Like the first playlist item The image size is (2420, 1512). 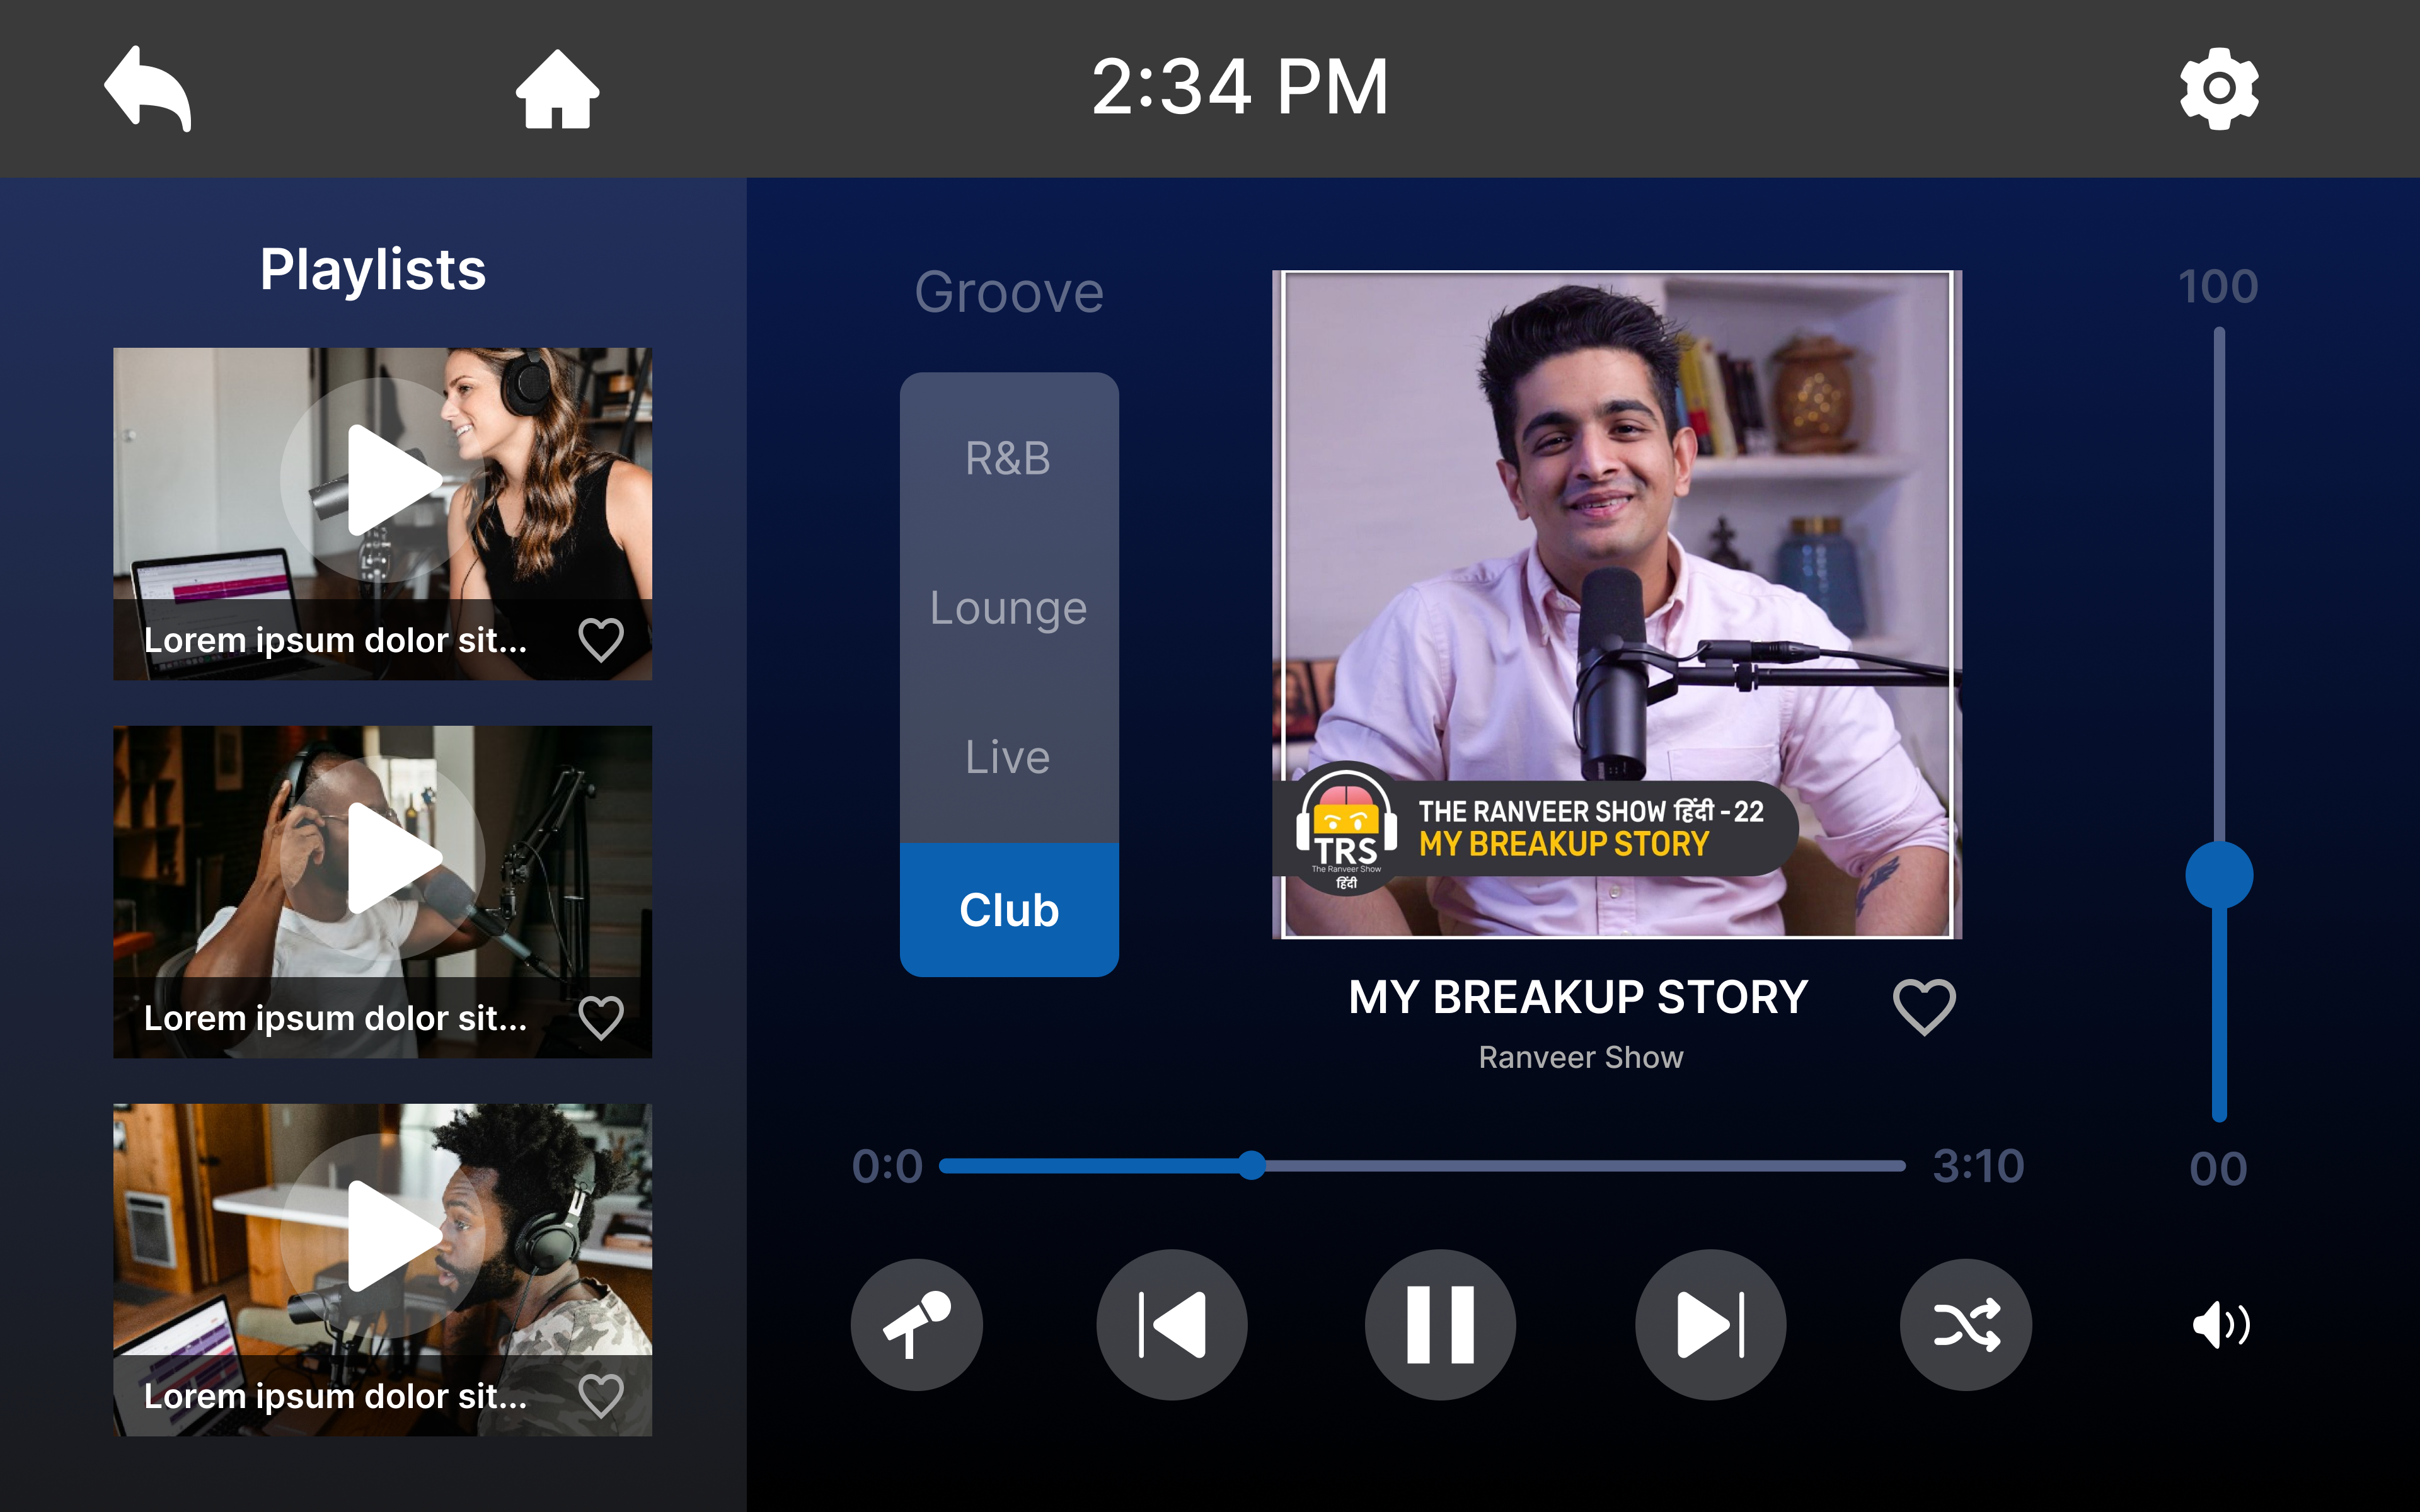[x=601, y=640]
